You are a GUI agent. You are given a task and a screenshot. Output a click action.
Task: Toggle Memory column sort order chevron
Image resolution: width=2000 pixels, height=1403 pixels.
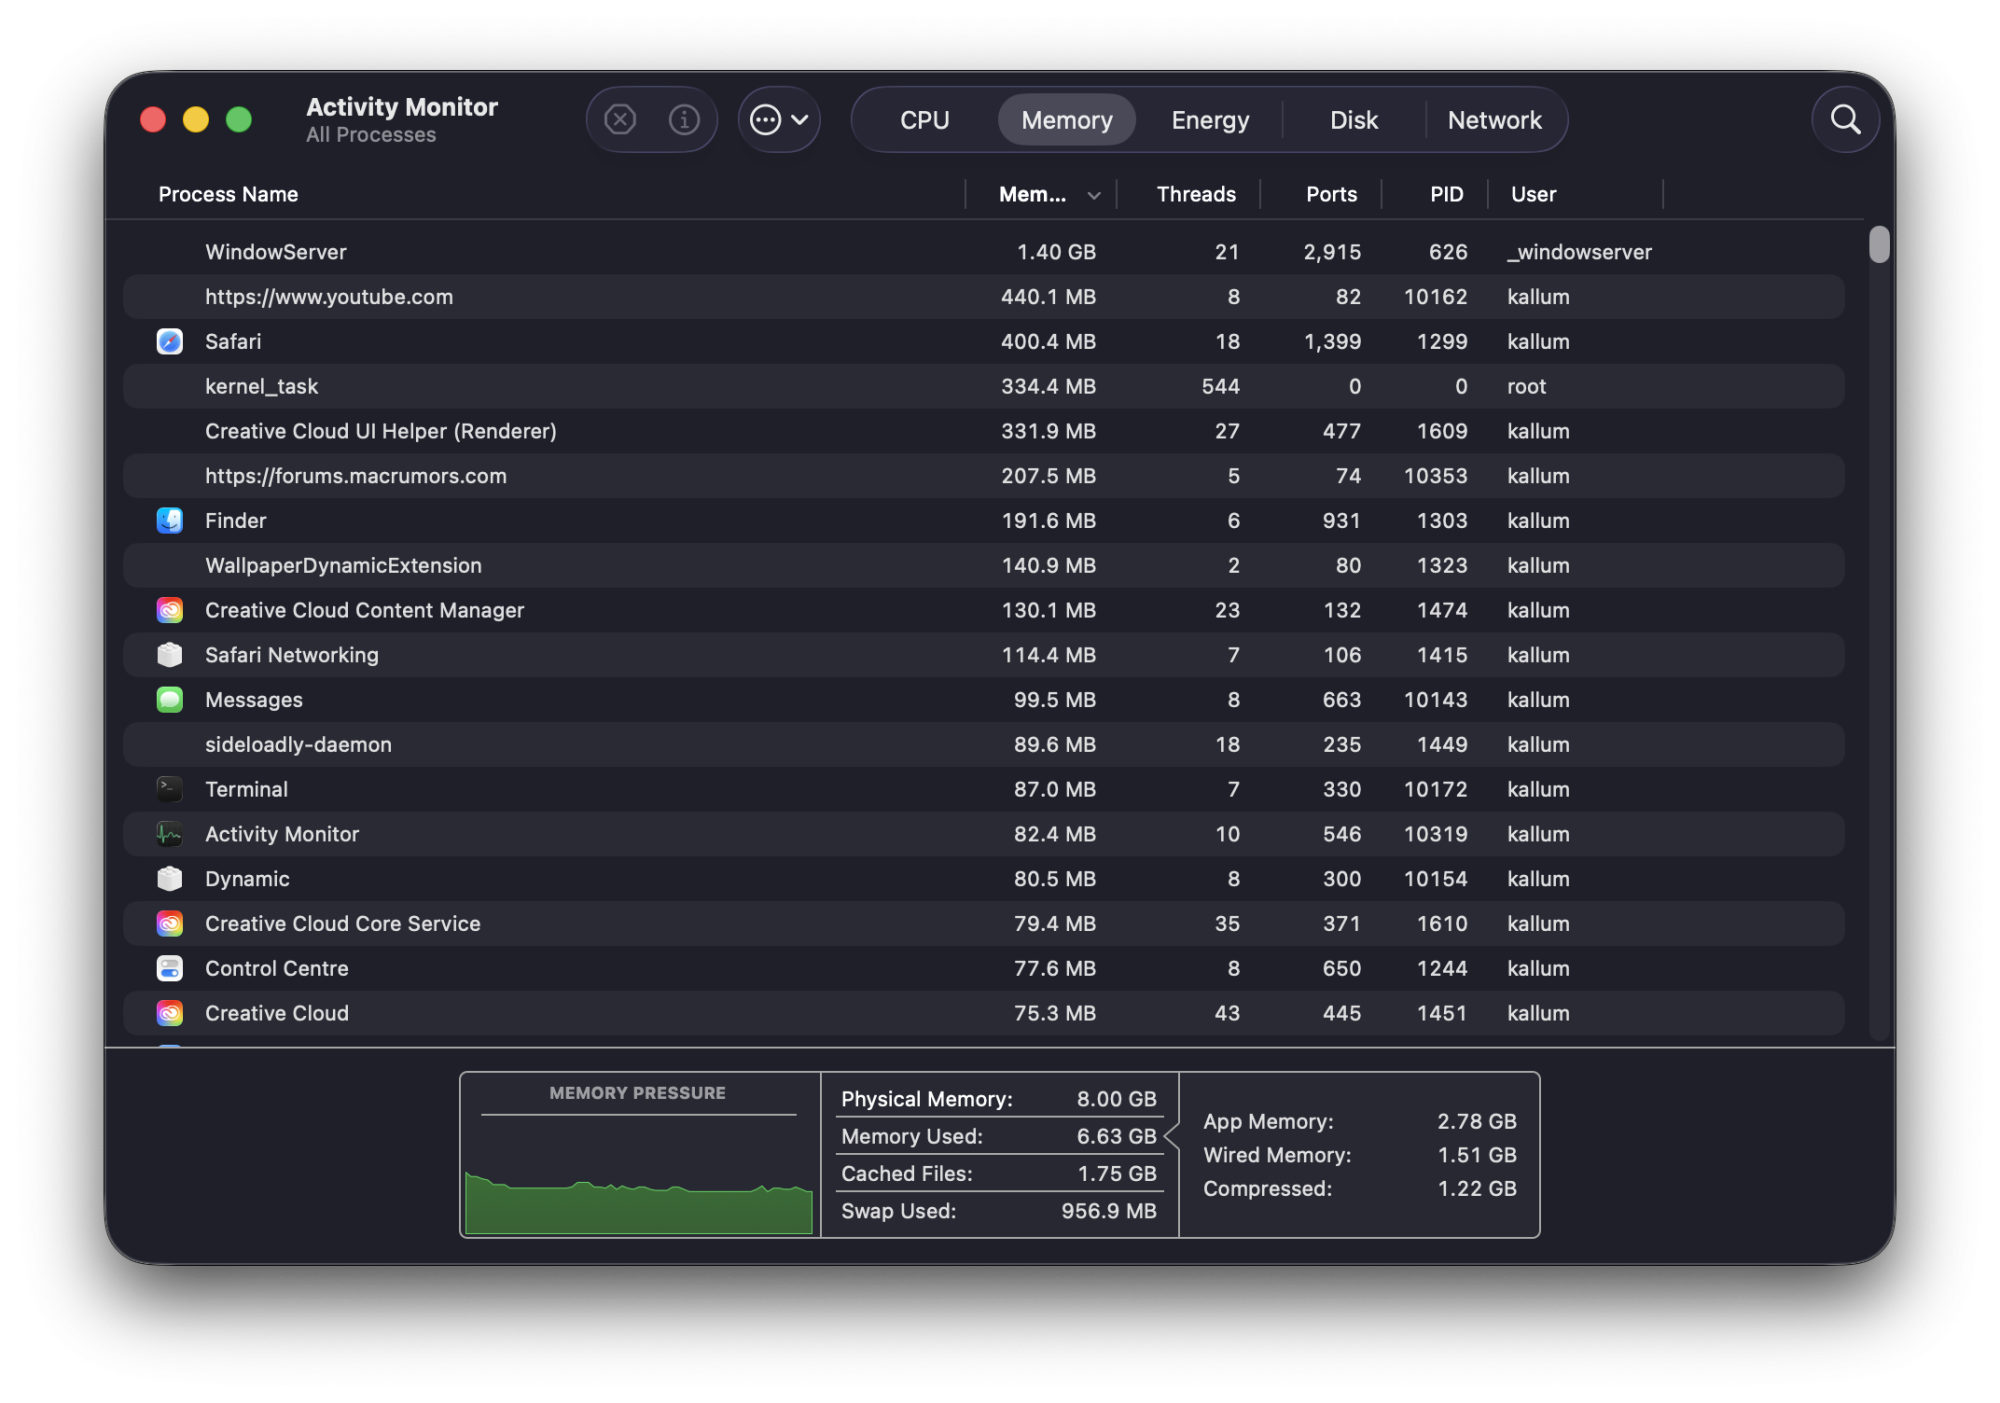[x=1094, y=195]
